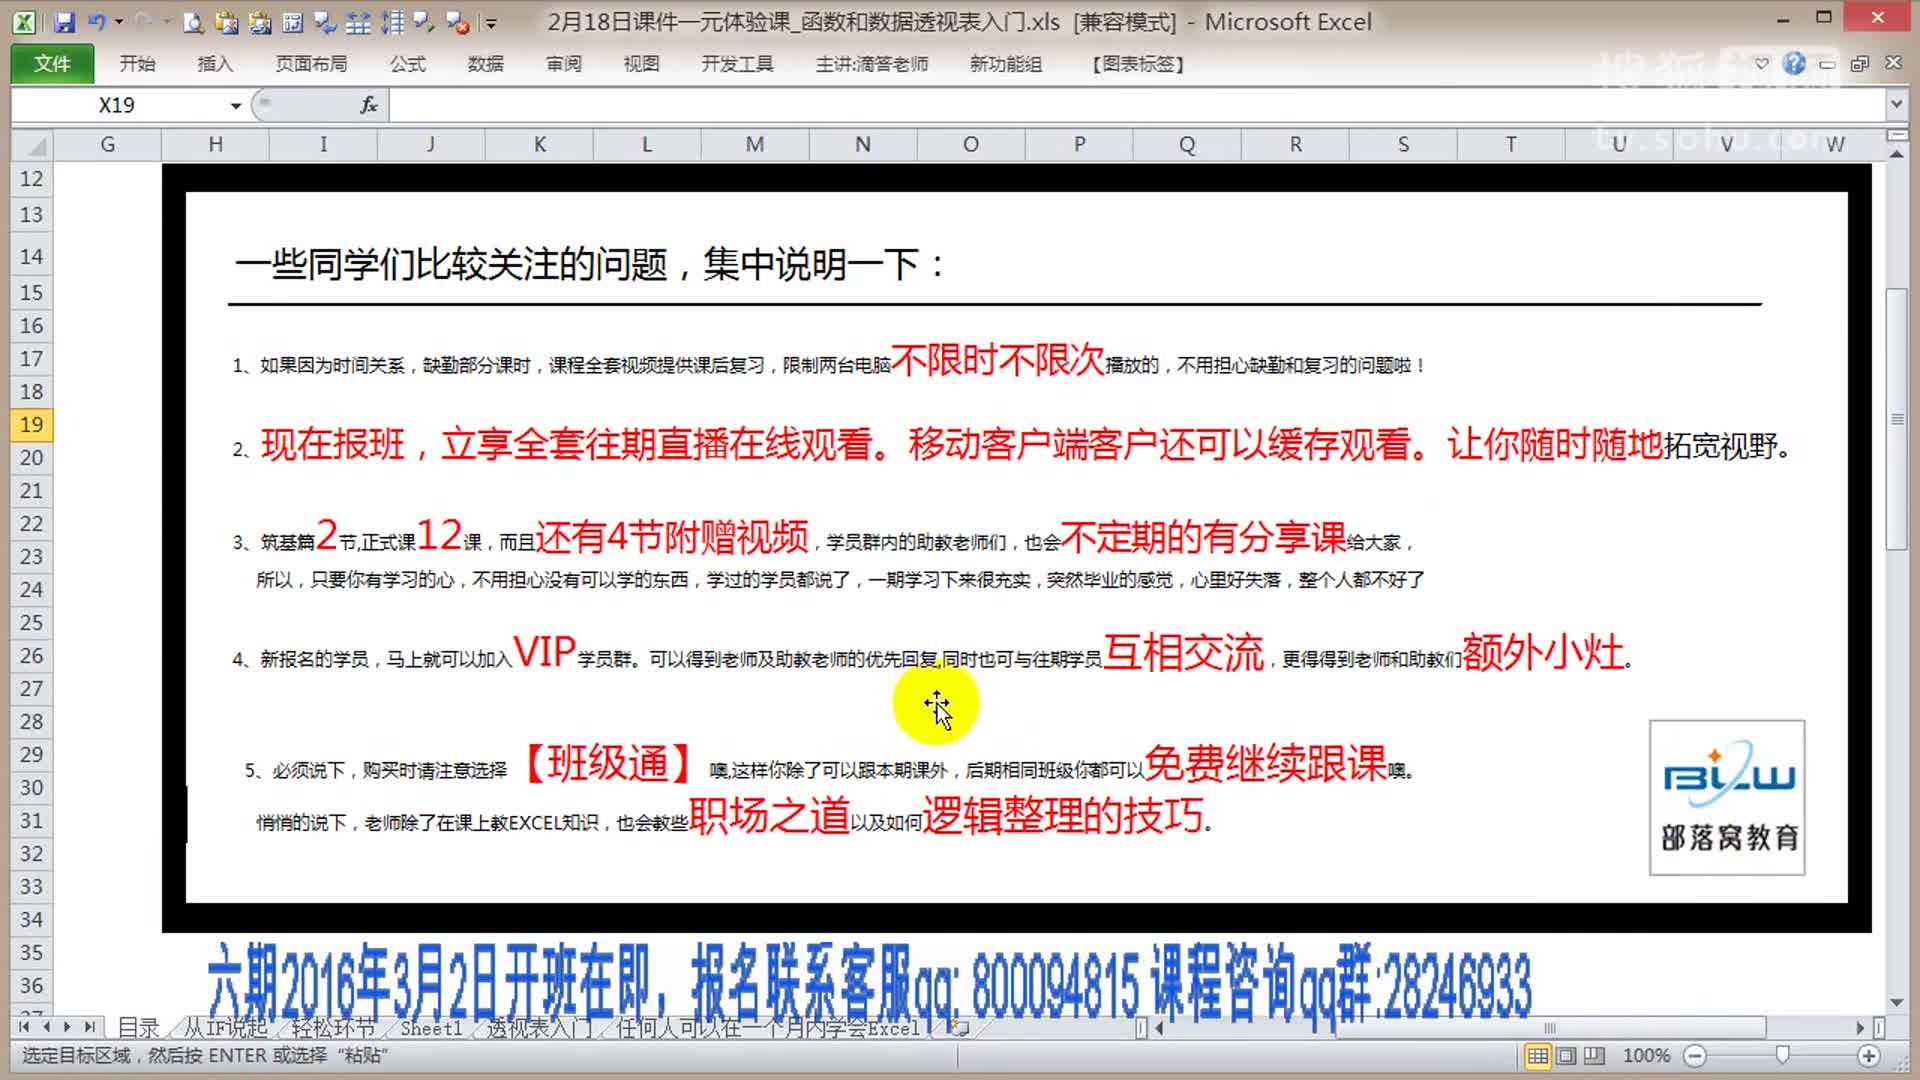Switch to the 透视表入门 sheet tab
Viewport: 1920px width, 1080px height.
539,1028
